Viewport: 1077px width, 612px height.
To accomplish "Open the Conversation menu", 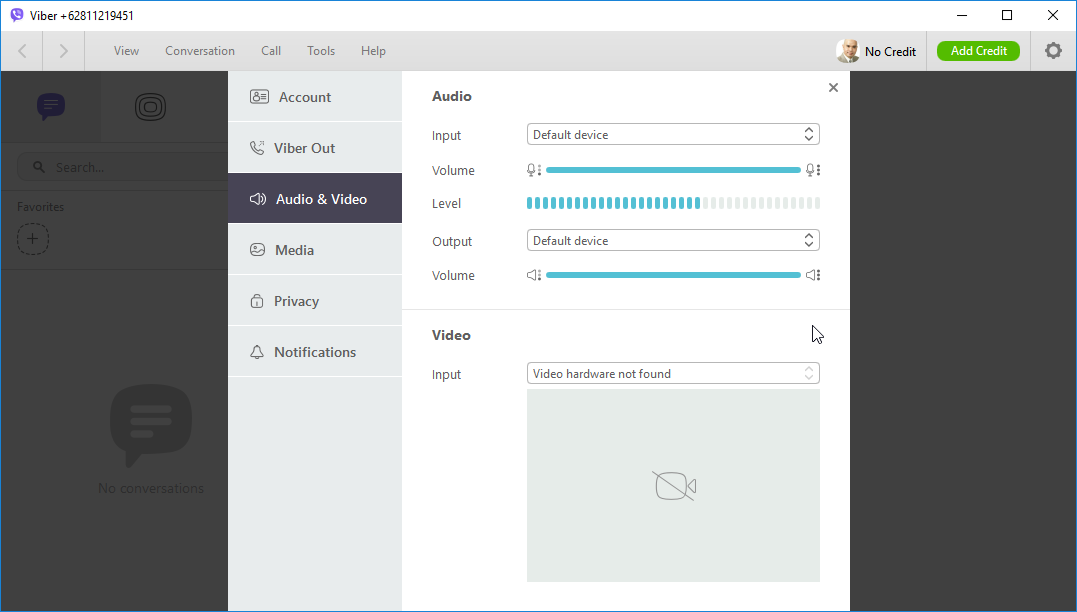I will coord(200,51).
